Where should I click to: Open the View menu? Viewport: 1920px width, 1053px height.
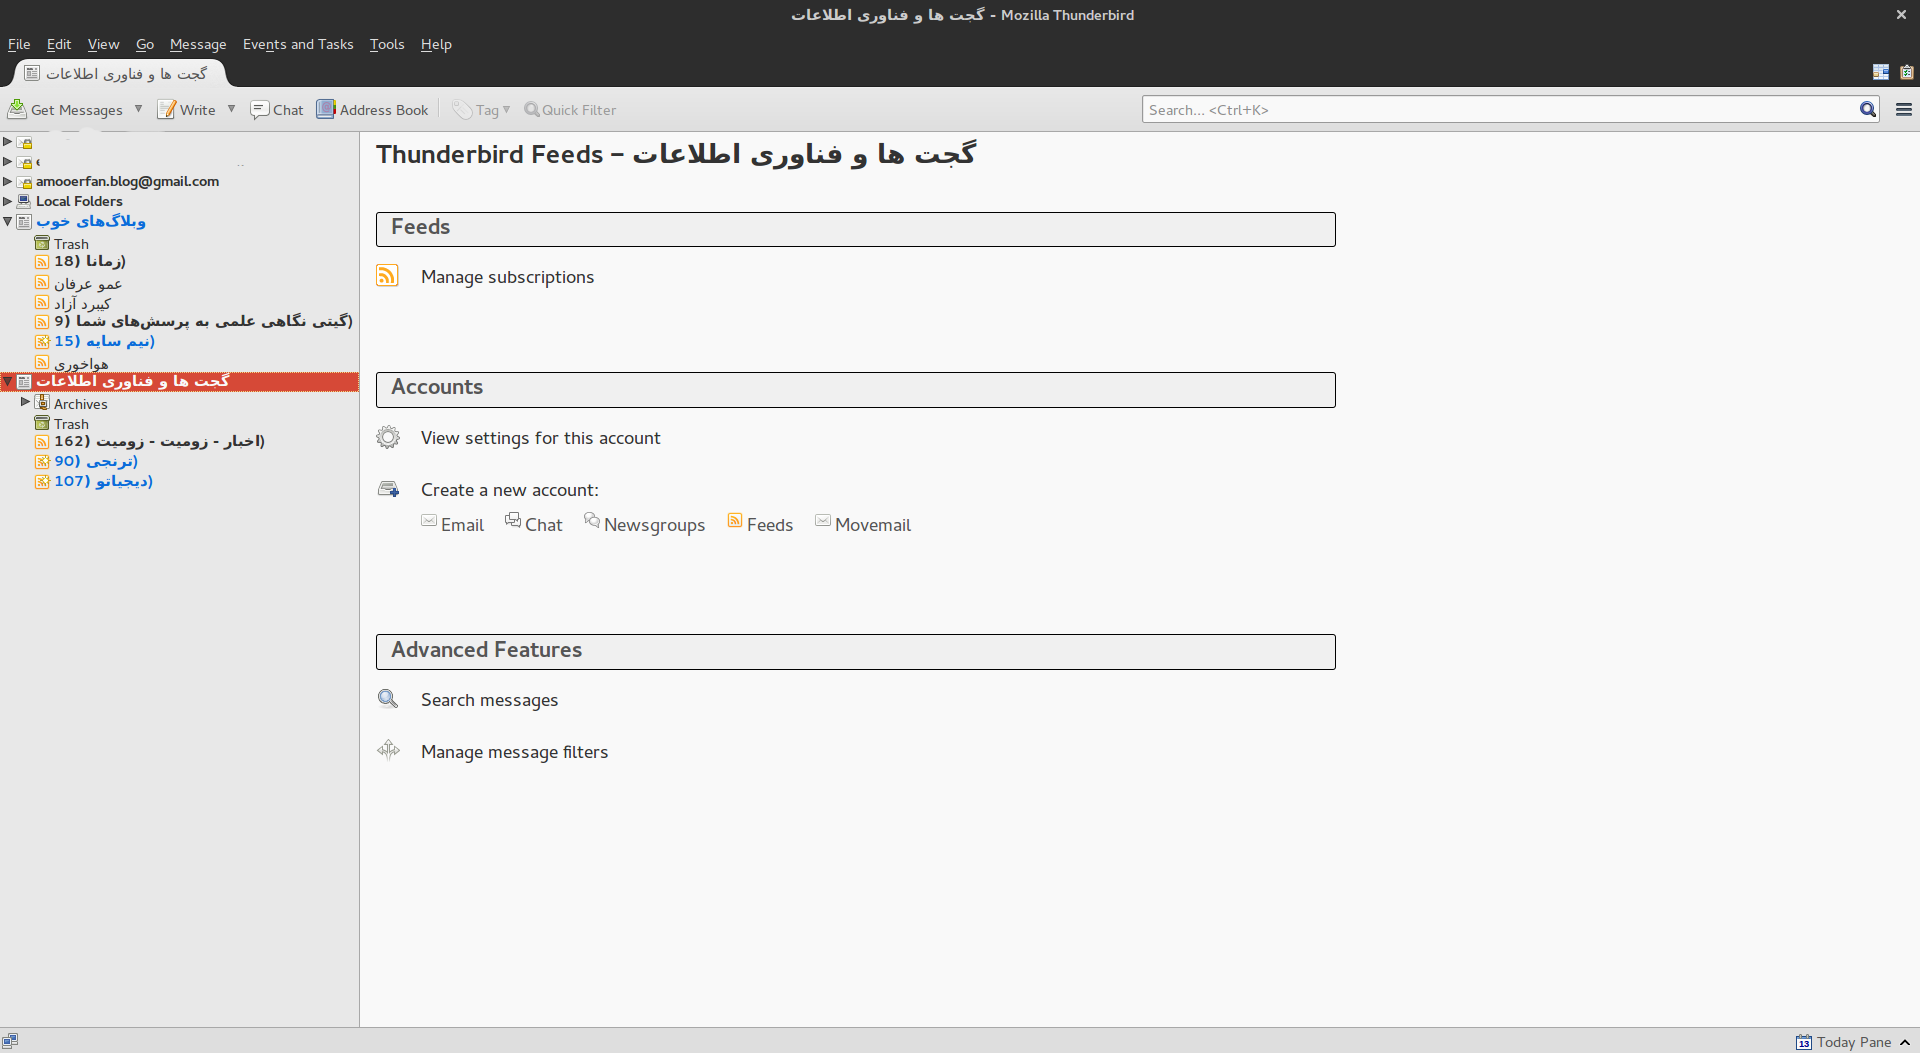pos(103,44)
